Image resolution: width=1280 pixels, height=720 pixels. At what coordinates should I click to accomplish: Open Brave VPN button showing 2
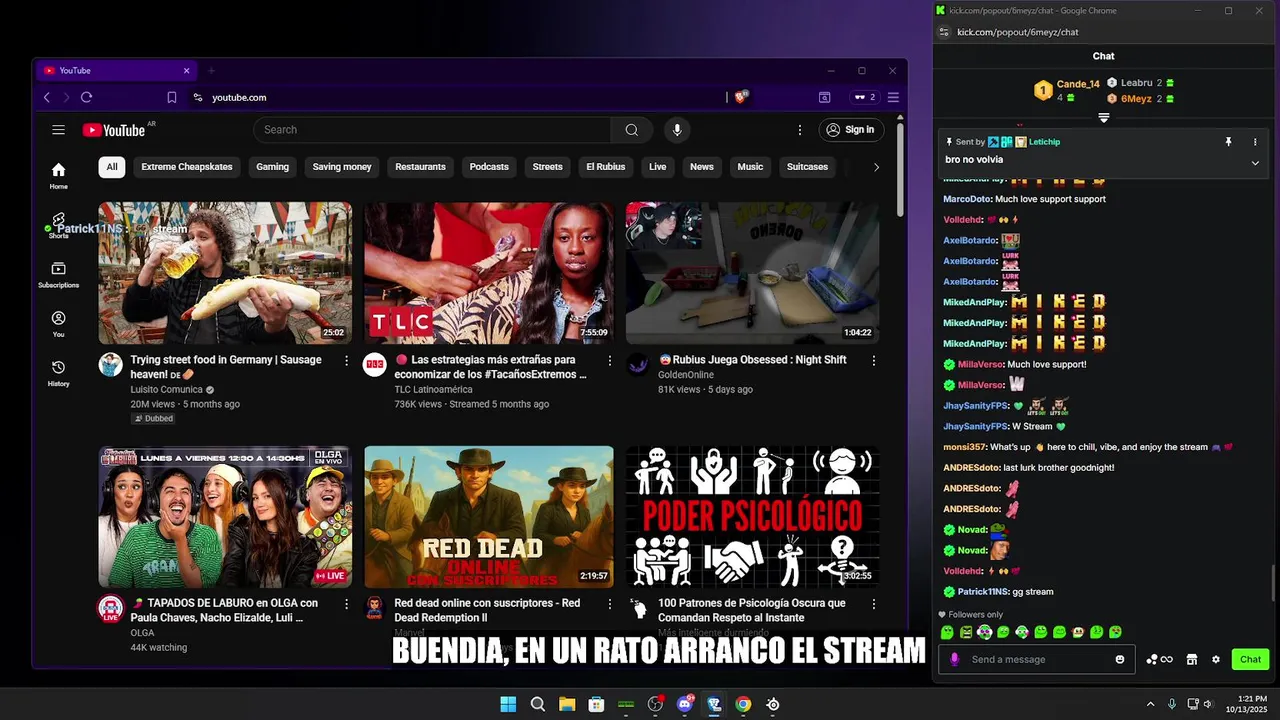point(864,97)
